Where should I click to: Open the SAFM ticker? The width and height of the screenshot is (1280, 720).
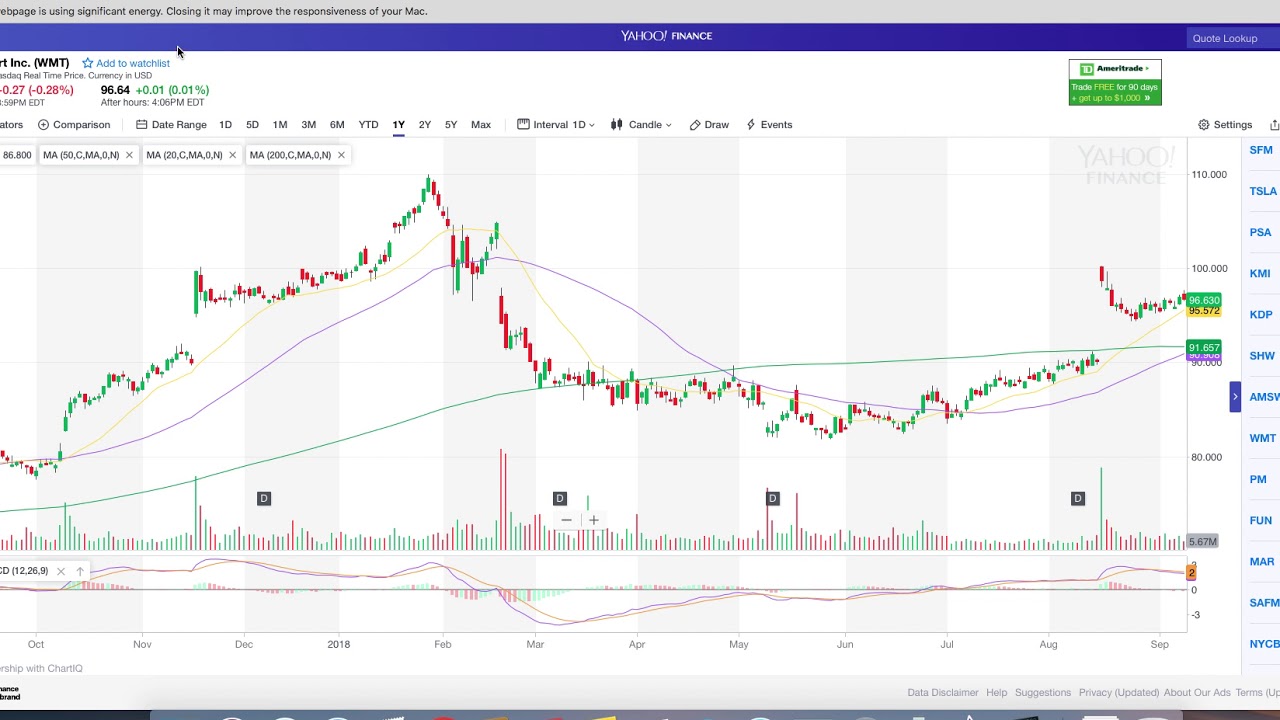(x=1264, y=603)
